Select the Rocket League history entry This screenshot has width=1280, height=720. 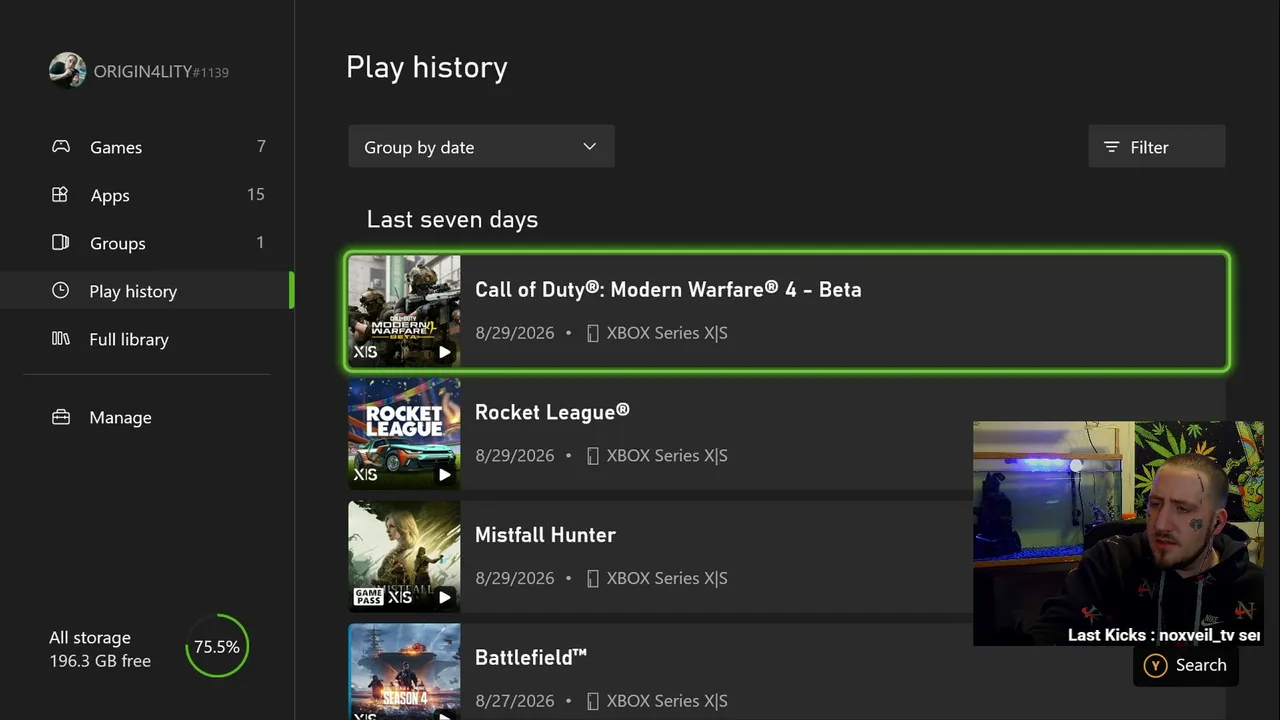click(x=787, y=434)
